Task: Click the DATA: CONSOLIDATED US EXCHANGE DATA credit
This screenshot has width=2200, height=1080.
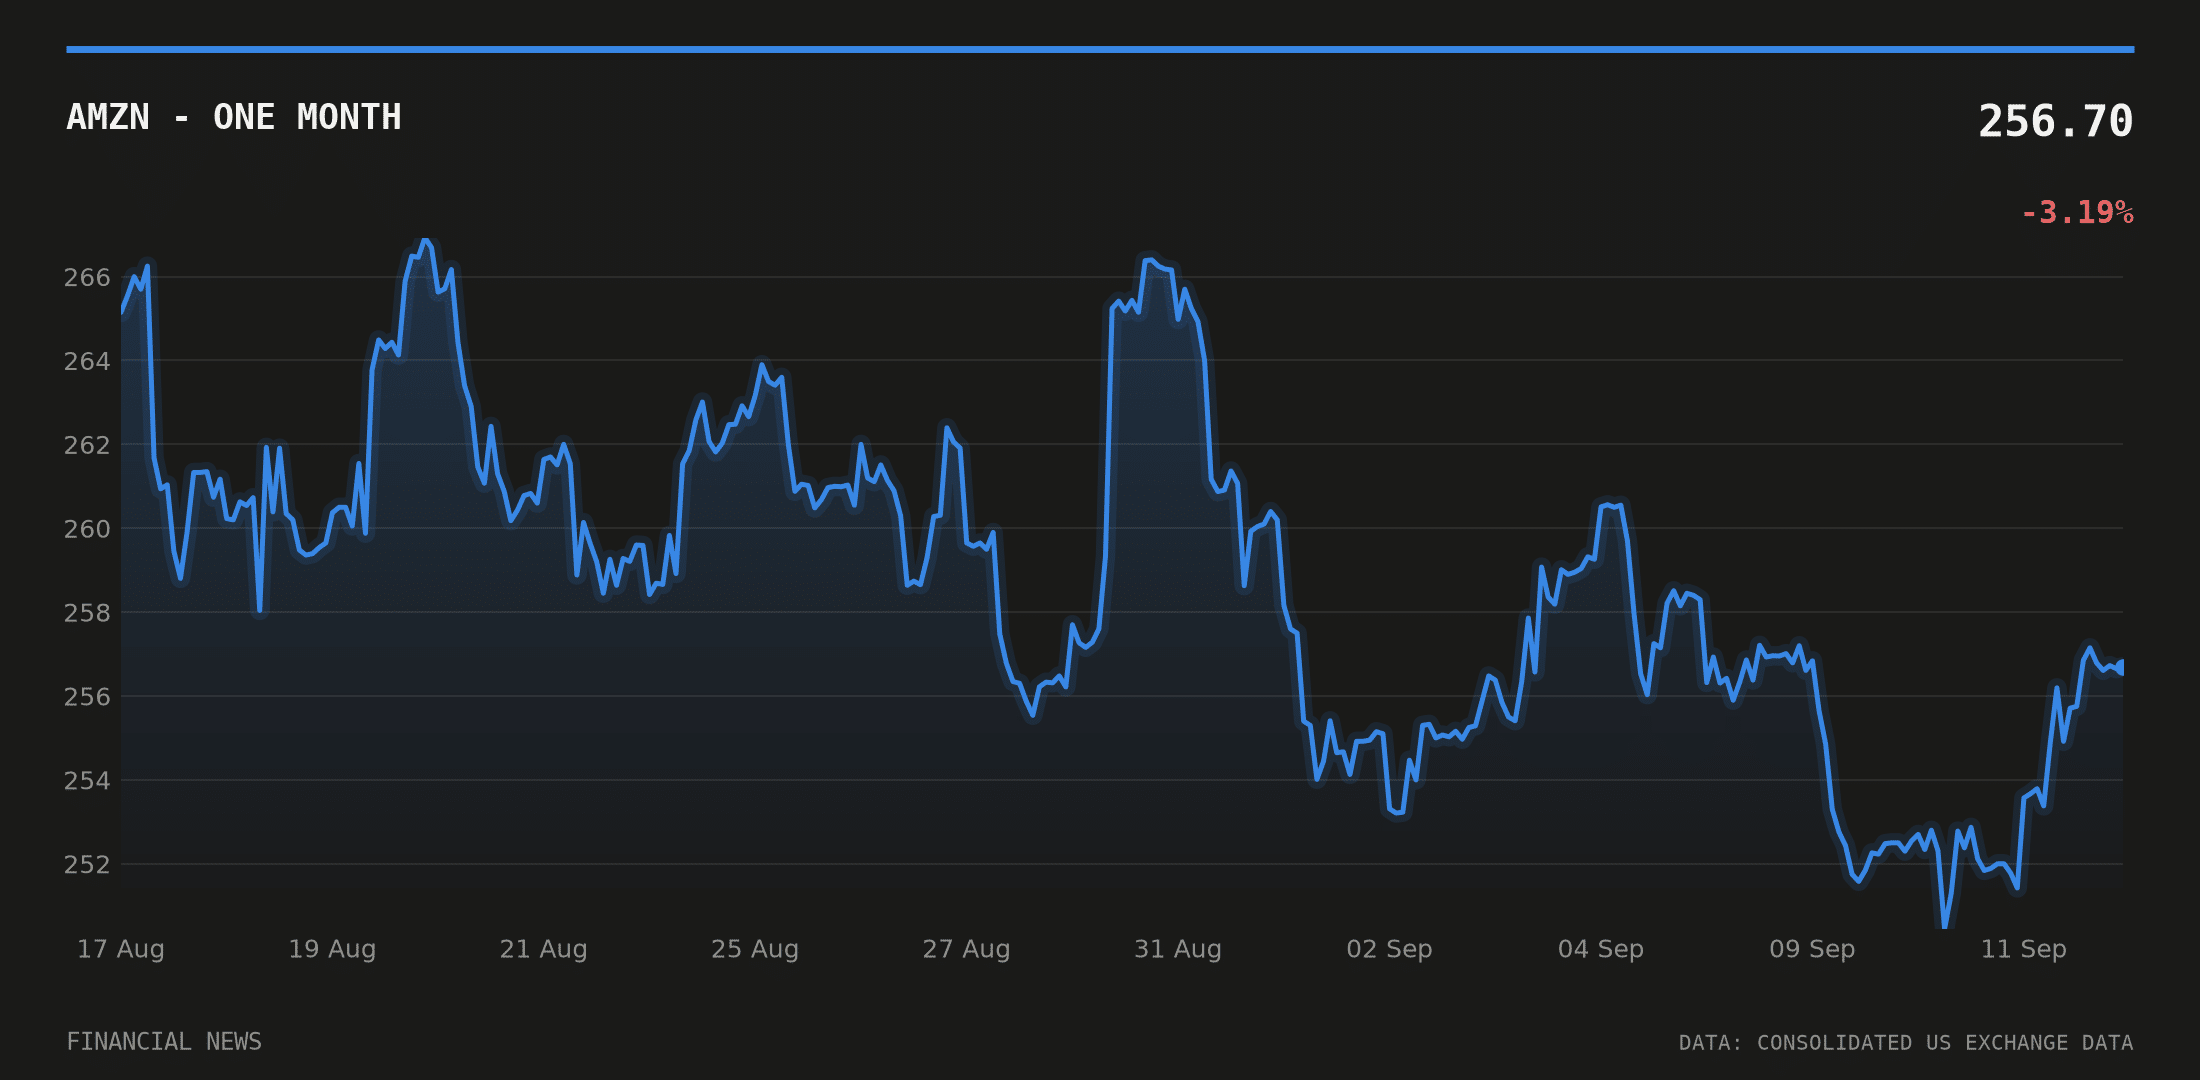Action: (x=1906, y=1043)
